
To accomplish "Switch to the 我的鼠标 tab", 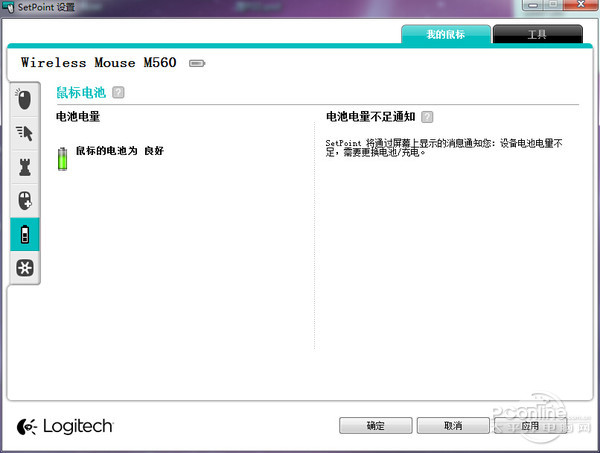I will pyautogui.click(x=446, y=34).
